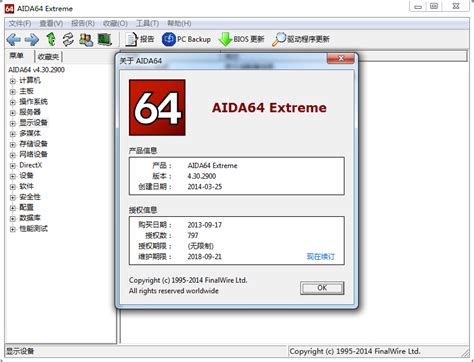Select 安全性 in the tree
Screen dimensions: 474x362
(30, 197)
